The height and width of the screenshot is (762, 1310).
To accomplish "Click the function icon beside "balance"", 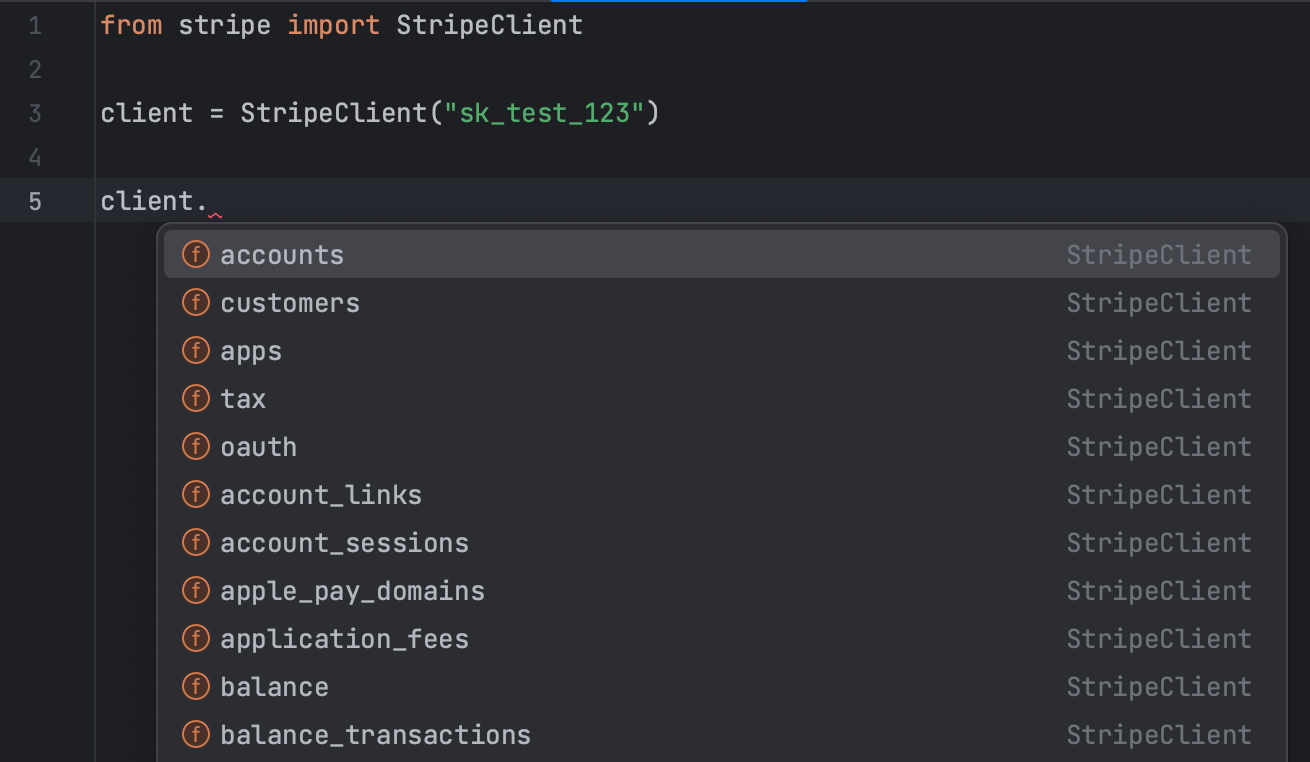I will (x=196, y=686).
